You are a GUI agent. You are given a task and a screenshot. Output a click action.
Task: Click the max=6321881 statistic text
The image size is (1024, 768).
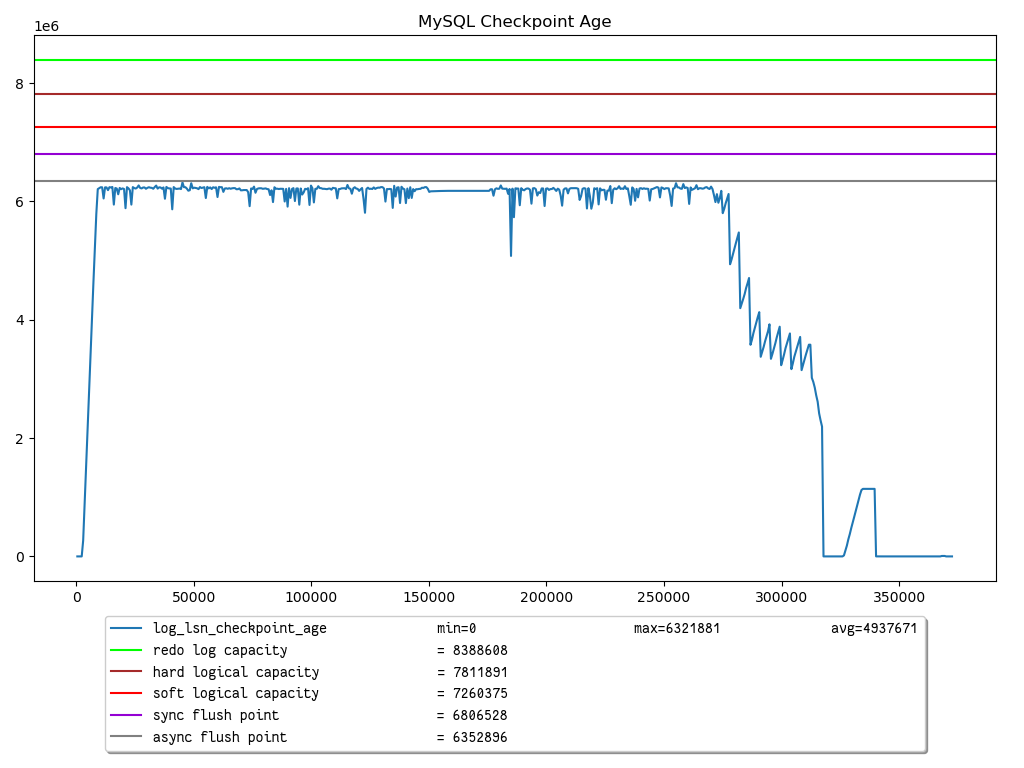pyautogui.click(x=676, y=628)
